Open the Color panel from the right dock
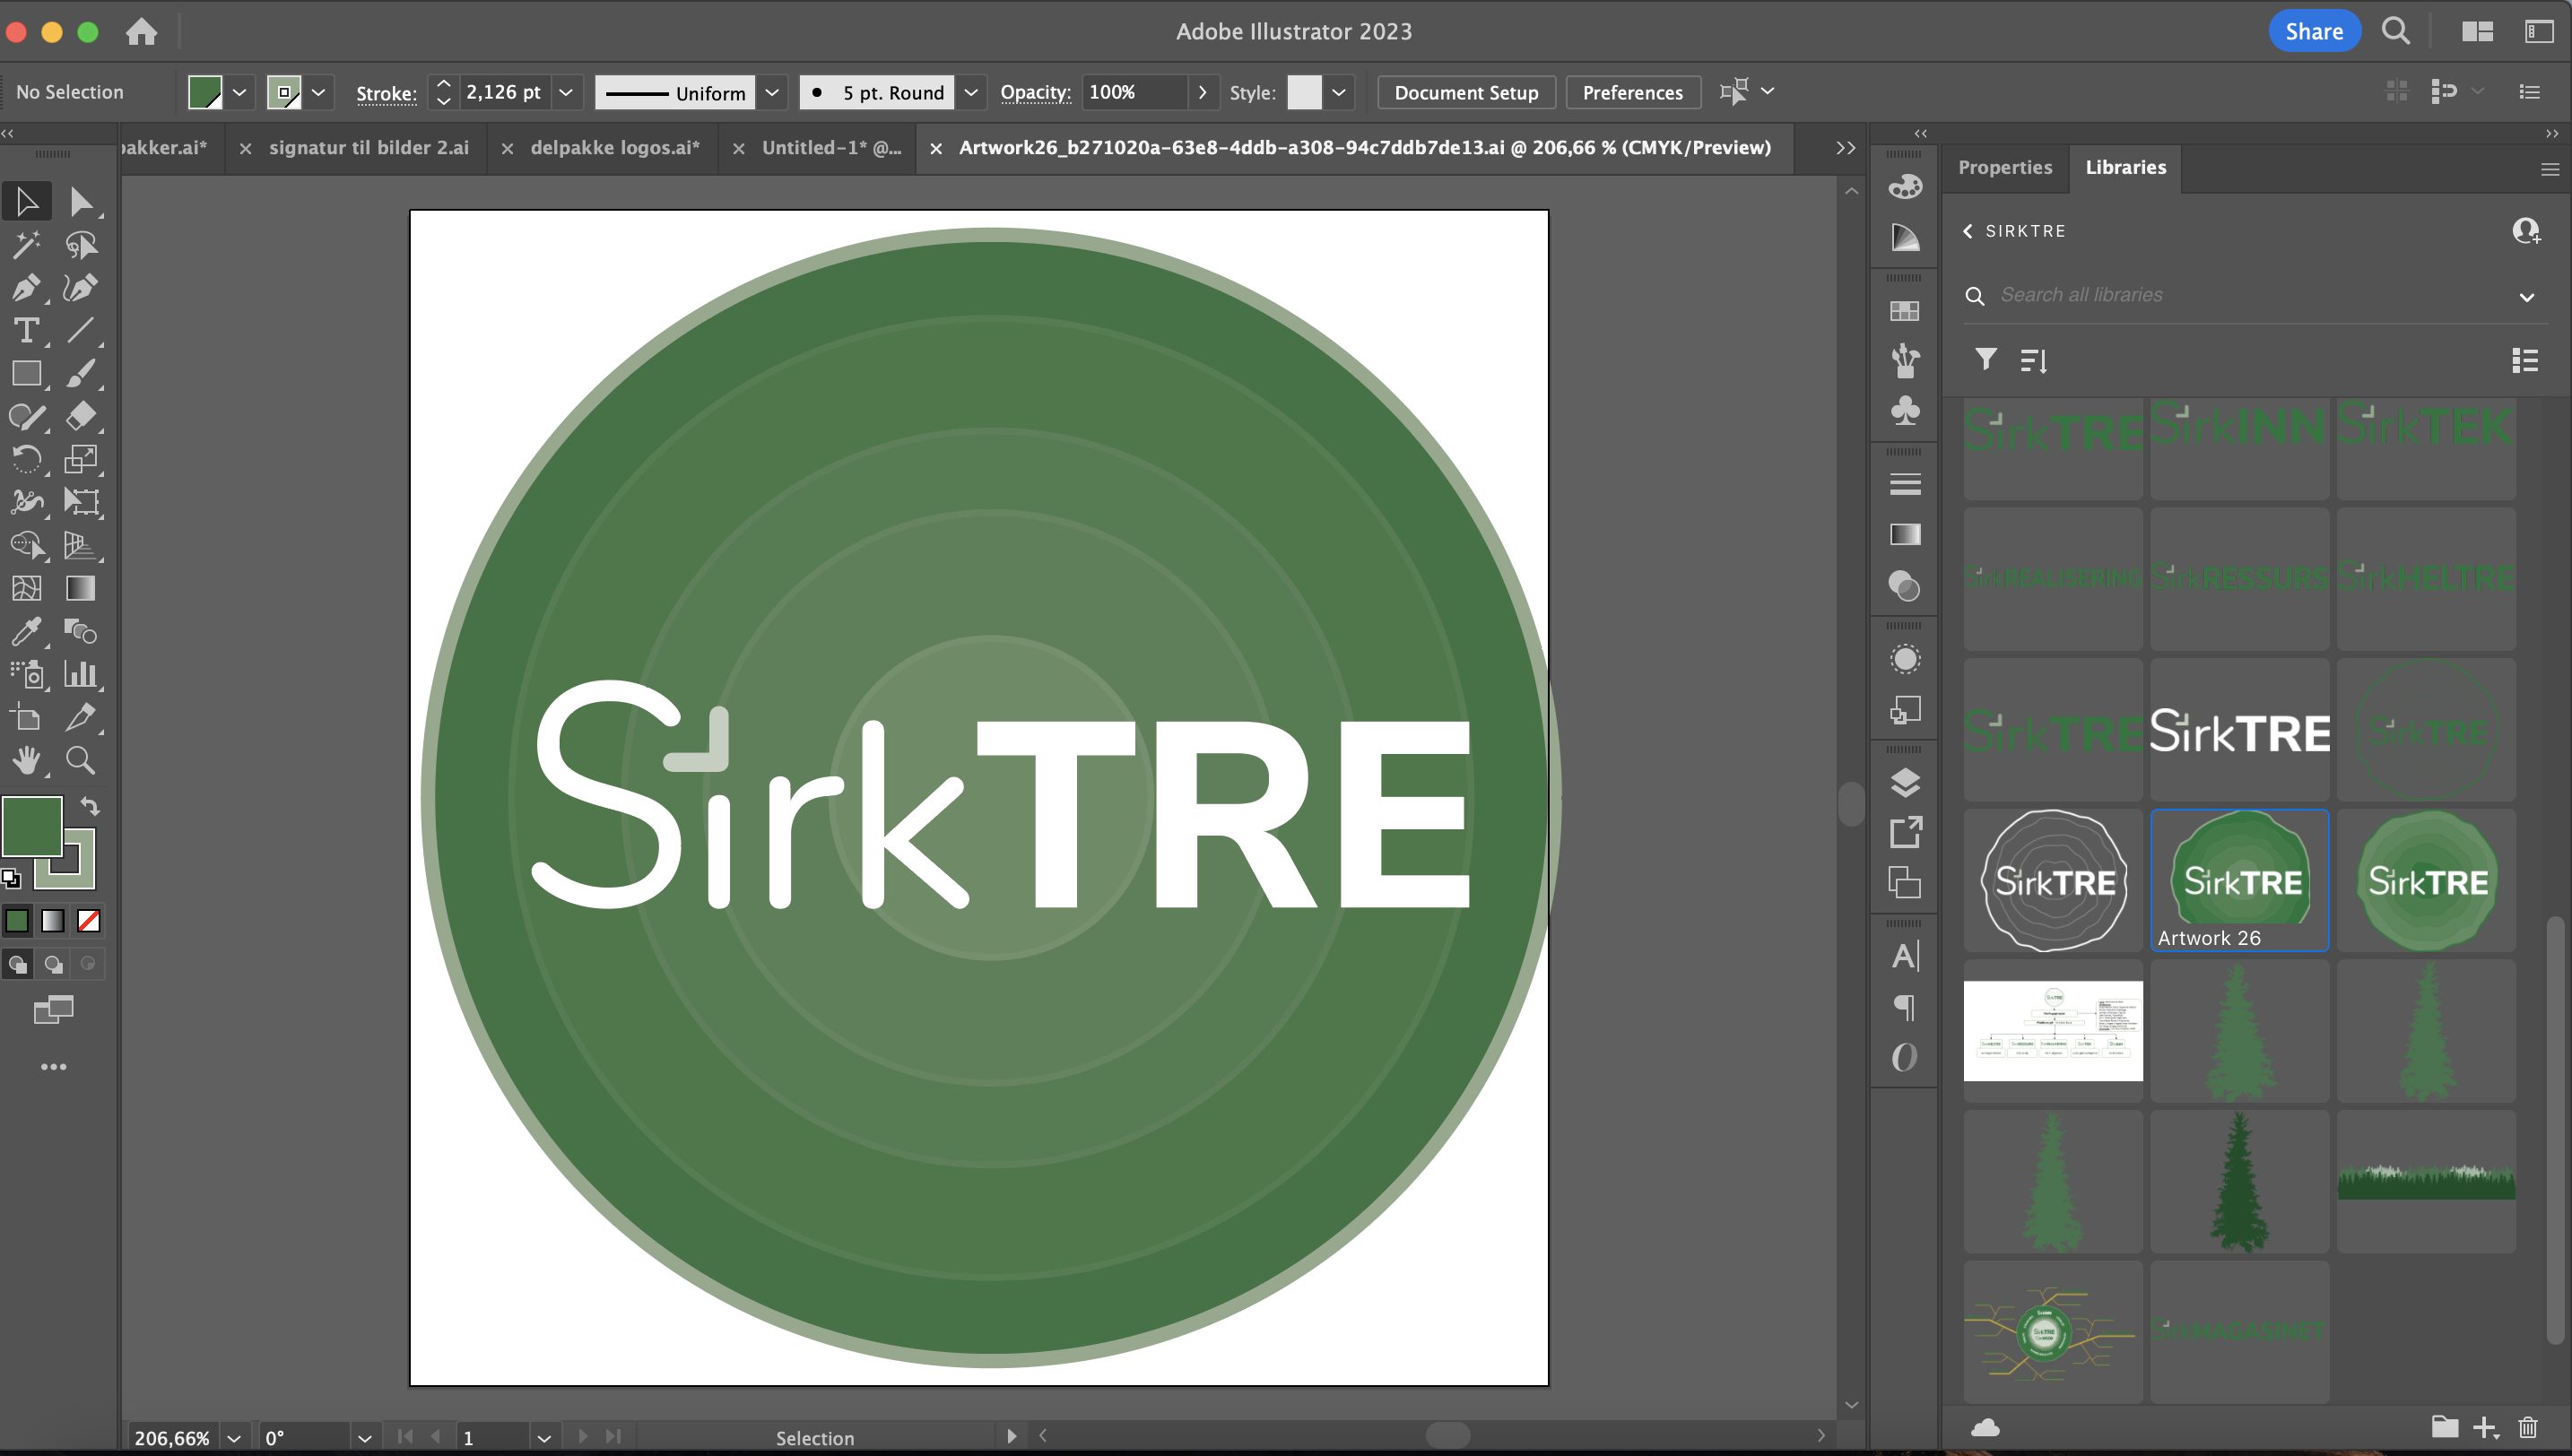Viewport: 2572px width, 1456px height. point(1905,186)
